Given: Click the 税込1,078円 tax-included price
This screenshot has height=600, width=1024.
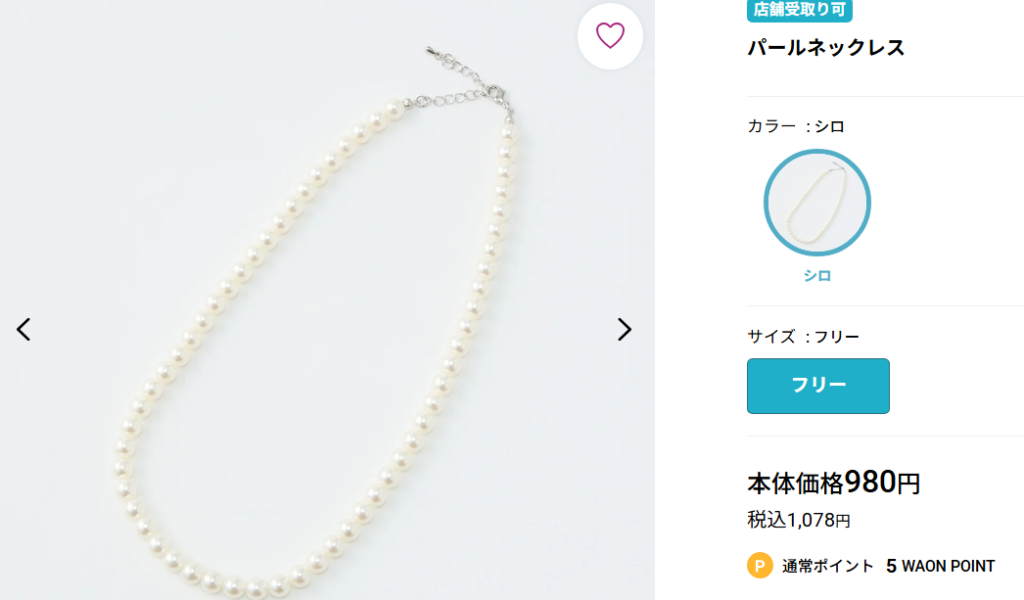Looking at the screenshot, I should [x=798, y=520].
